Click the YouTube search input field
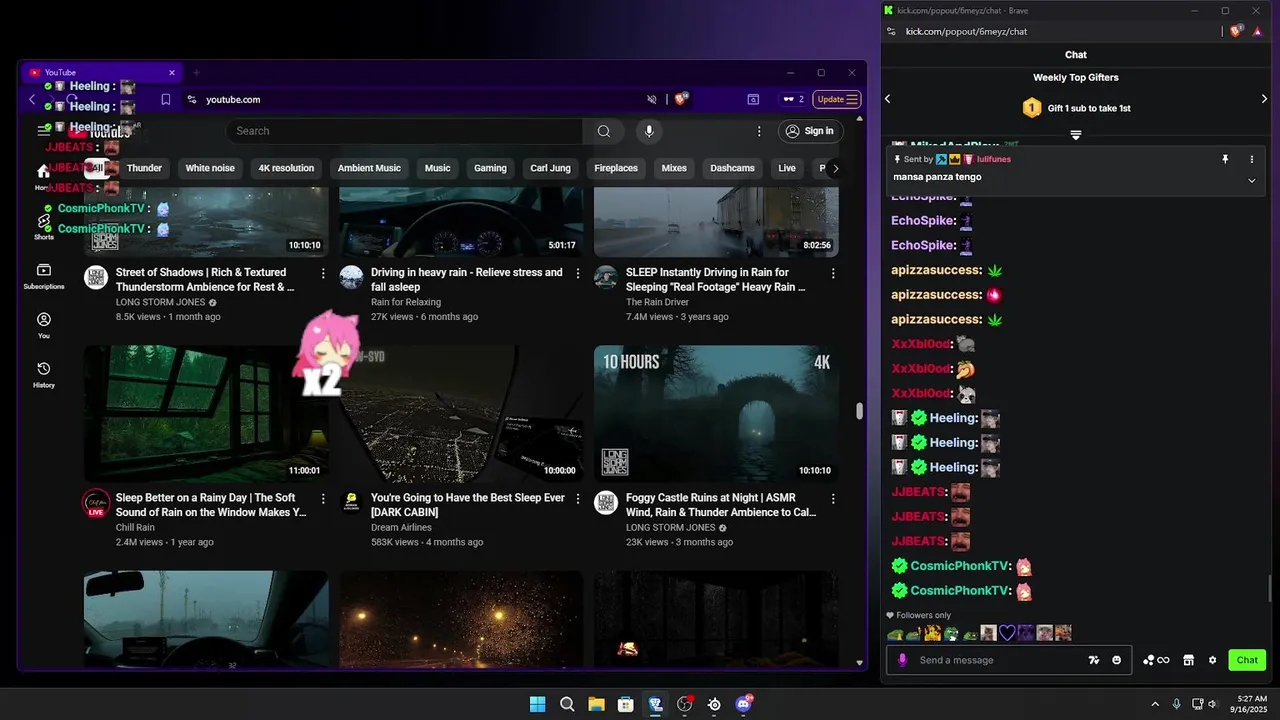 click(404, 131)
